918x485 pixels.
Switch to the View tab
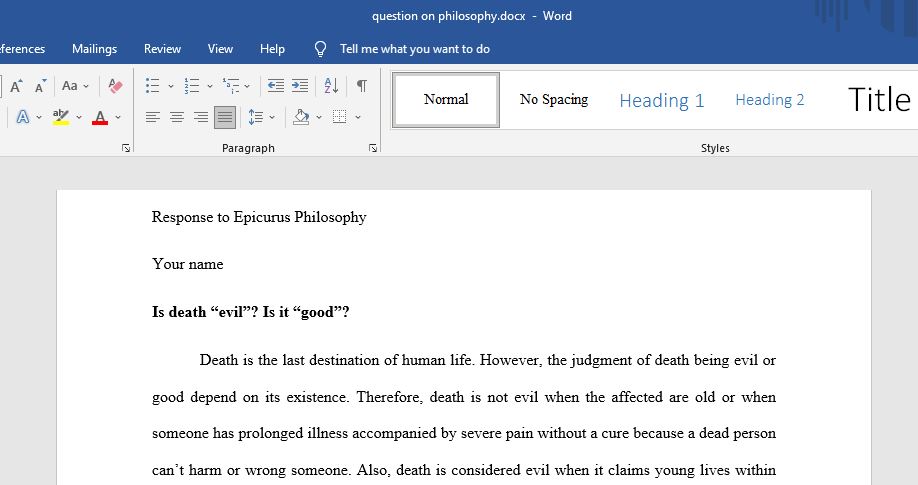click(220, 49)
